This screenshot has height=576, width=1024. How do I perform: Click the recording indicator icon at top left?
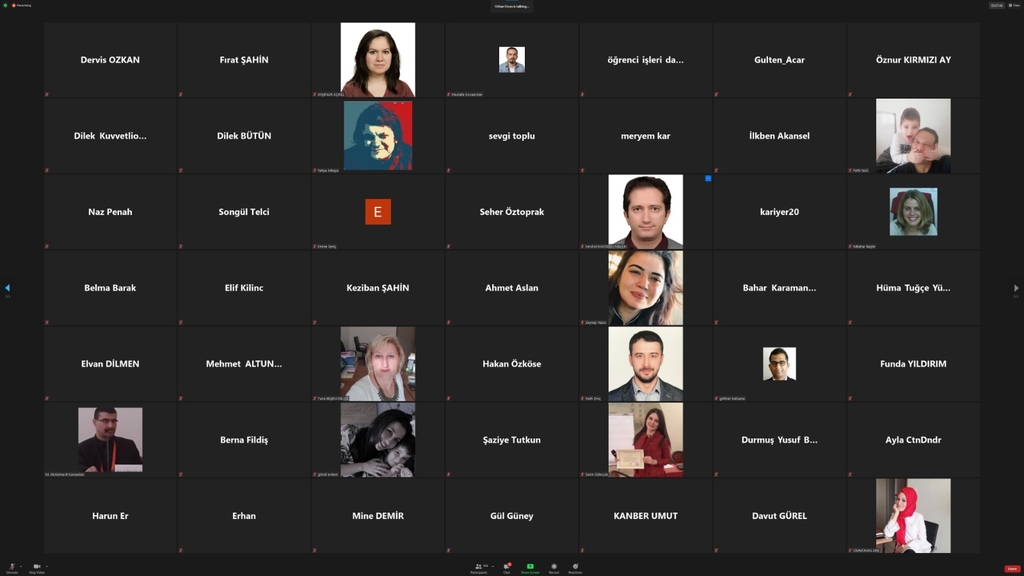pos(13,5)
